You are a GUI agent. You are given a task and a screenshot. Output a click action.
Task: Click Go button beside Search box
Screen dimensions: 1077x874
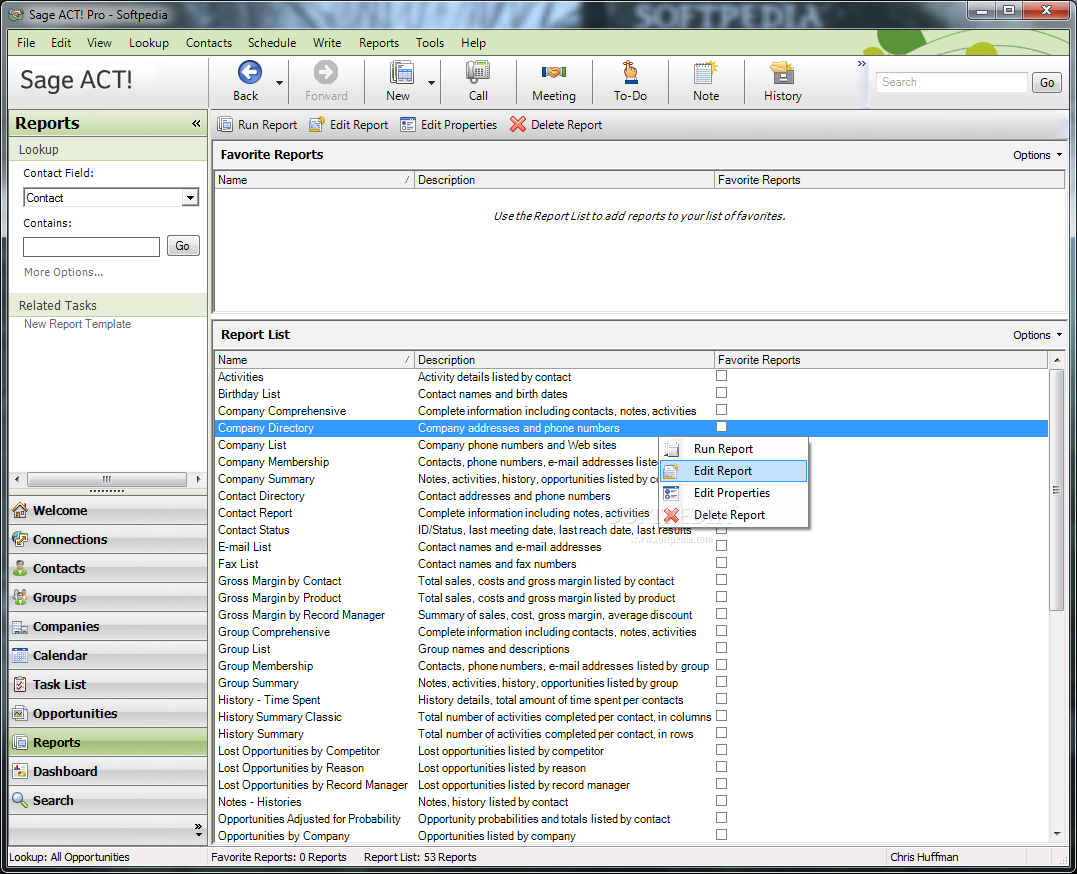click(1047, 82)
